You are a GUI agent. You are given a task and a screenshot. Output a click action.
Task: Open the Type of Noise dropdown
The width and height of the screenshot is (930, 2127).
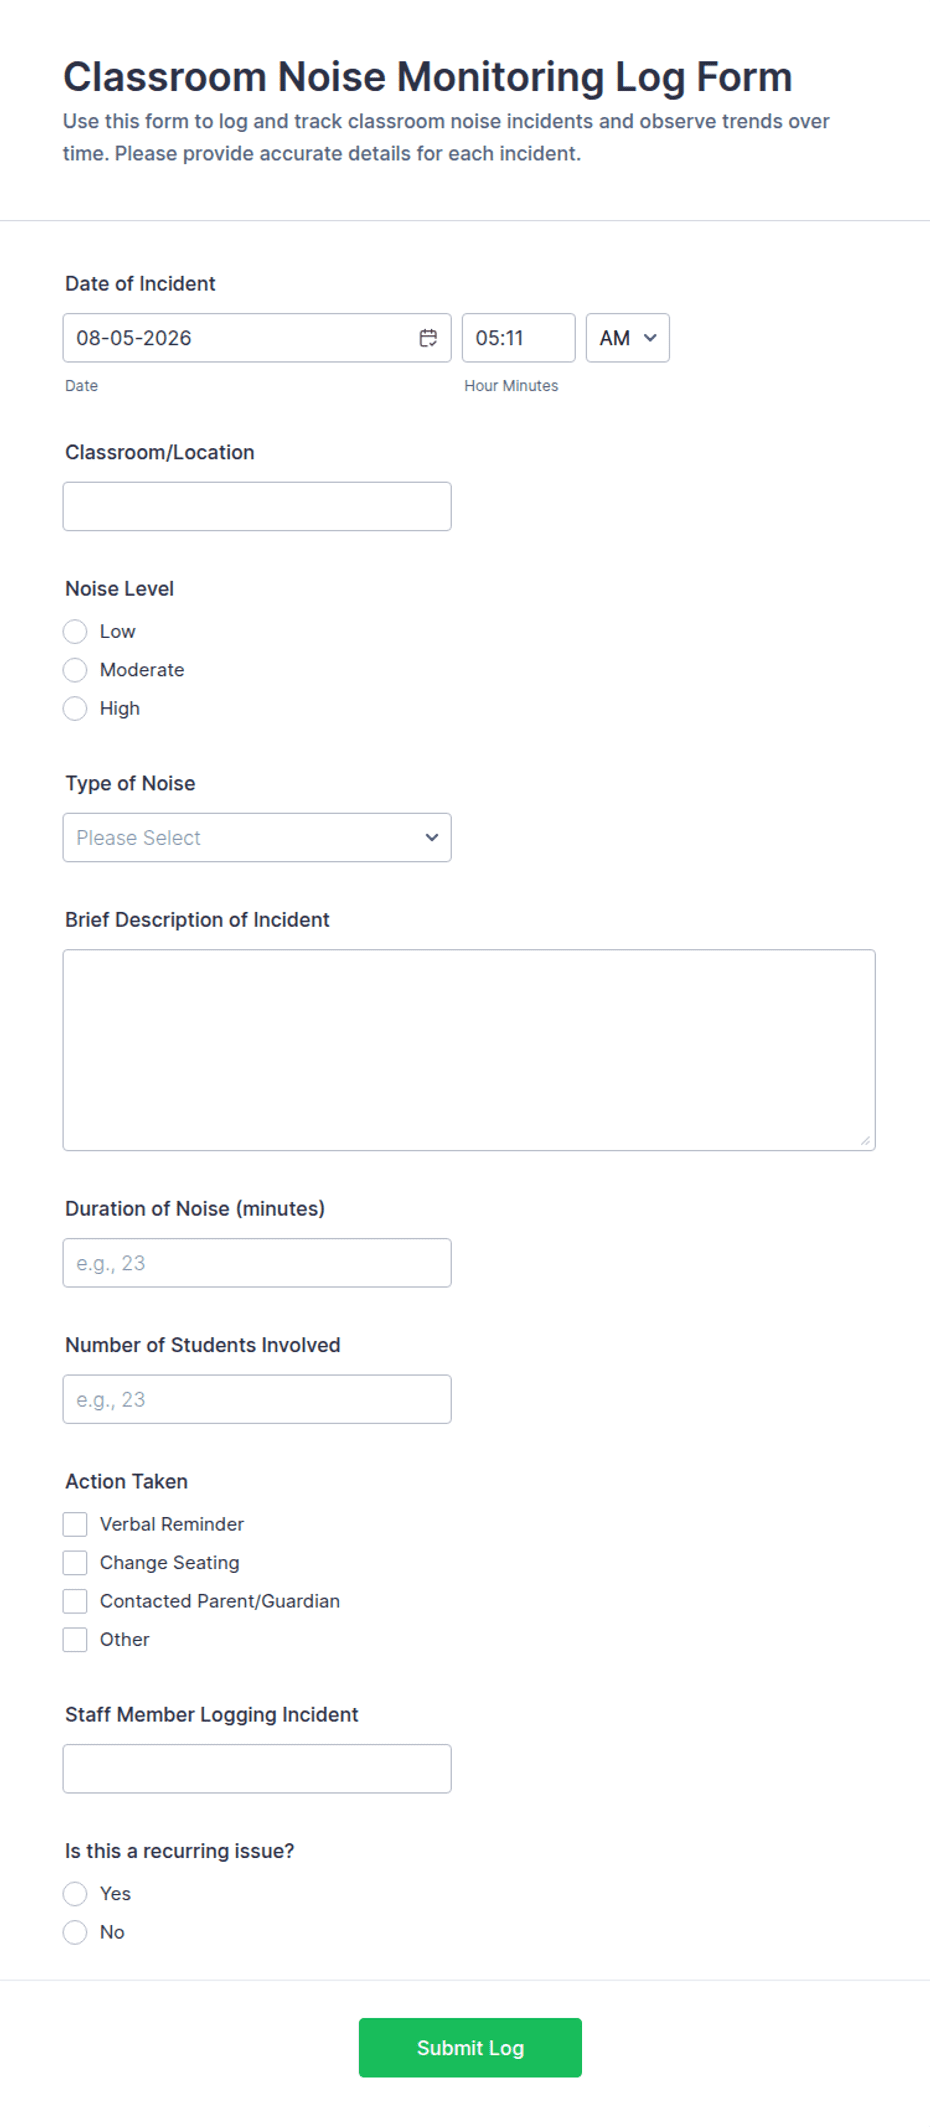(x=257, y=838)
